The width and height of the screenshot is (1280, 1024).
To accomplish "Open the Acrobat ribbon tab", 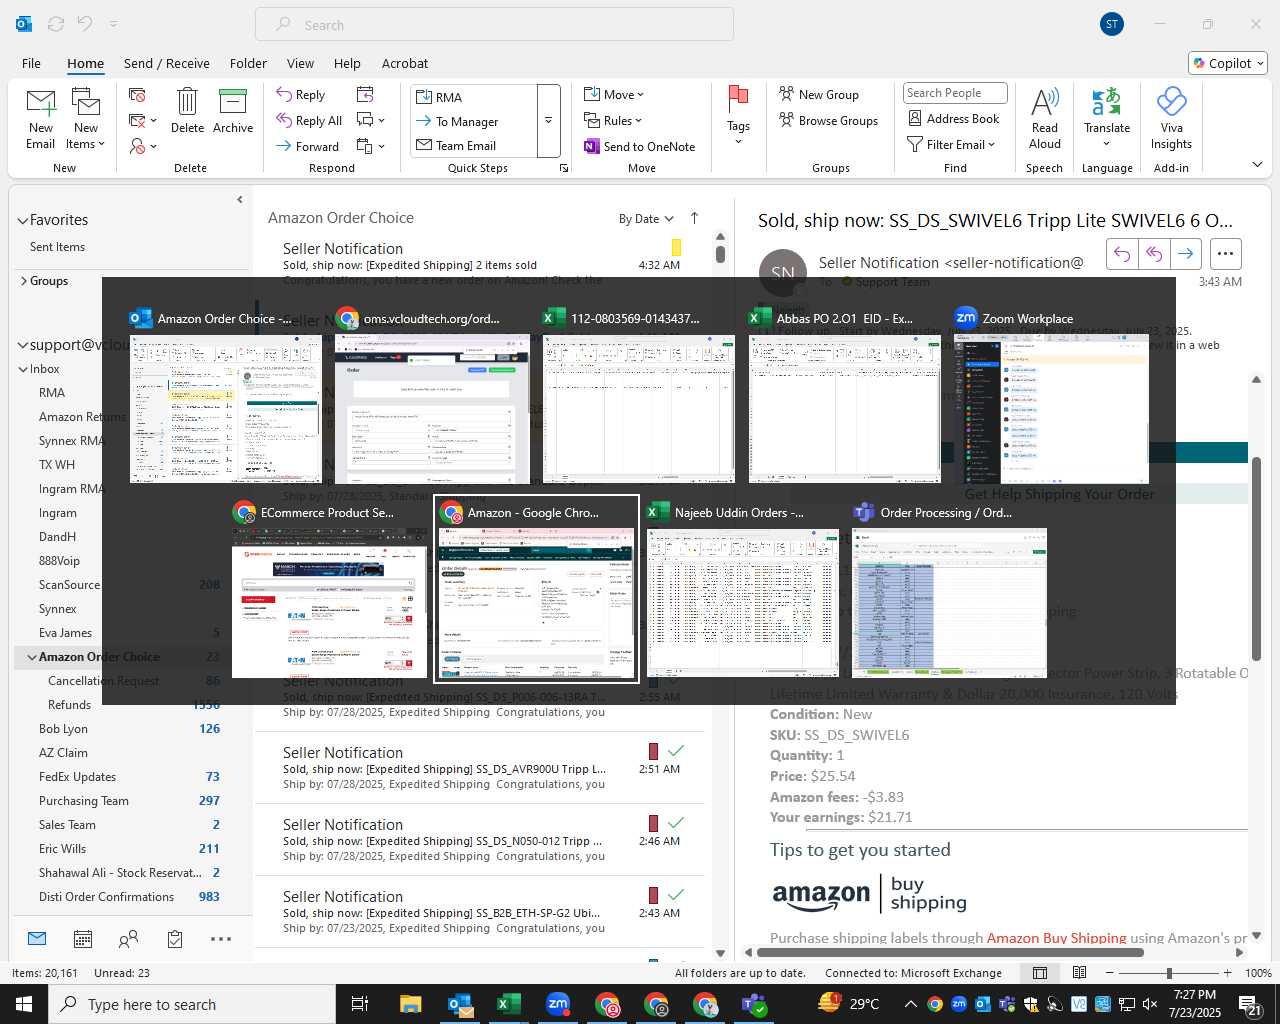I will (405, 63).
